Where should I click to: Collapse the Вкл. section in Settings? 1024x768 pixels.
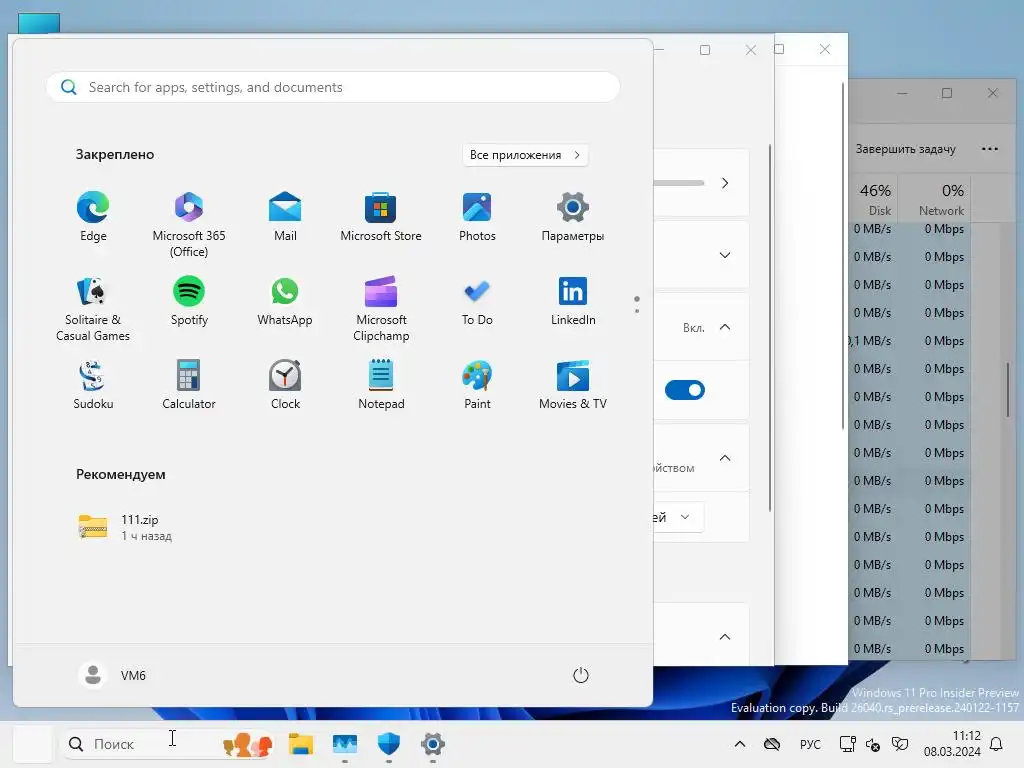[725, 327]
